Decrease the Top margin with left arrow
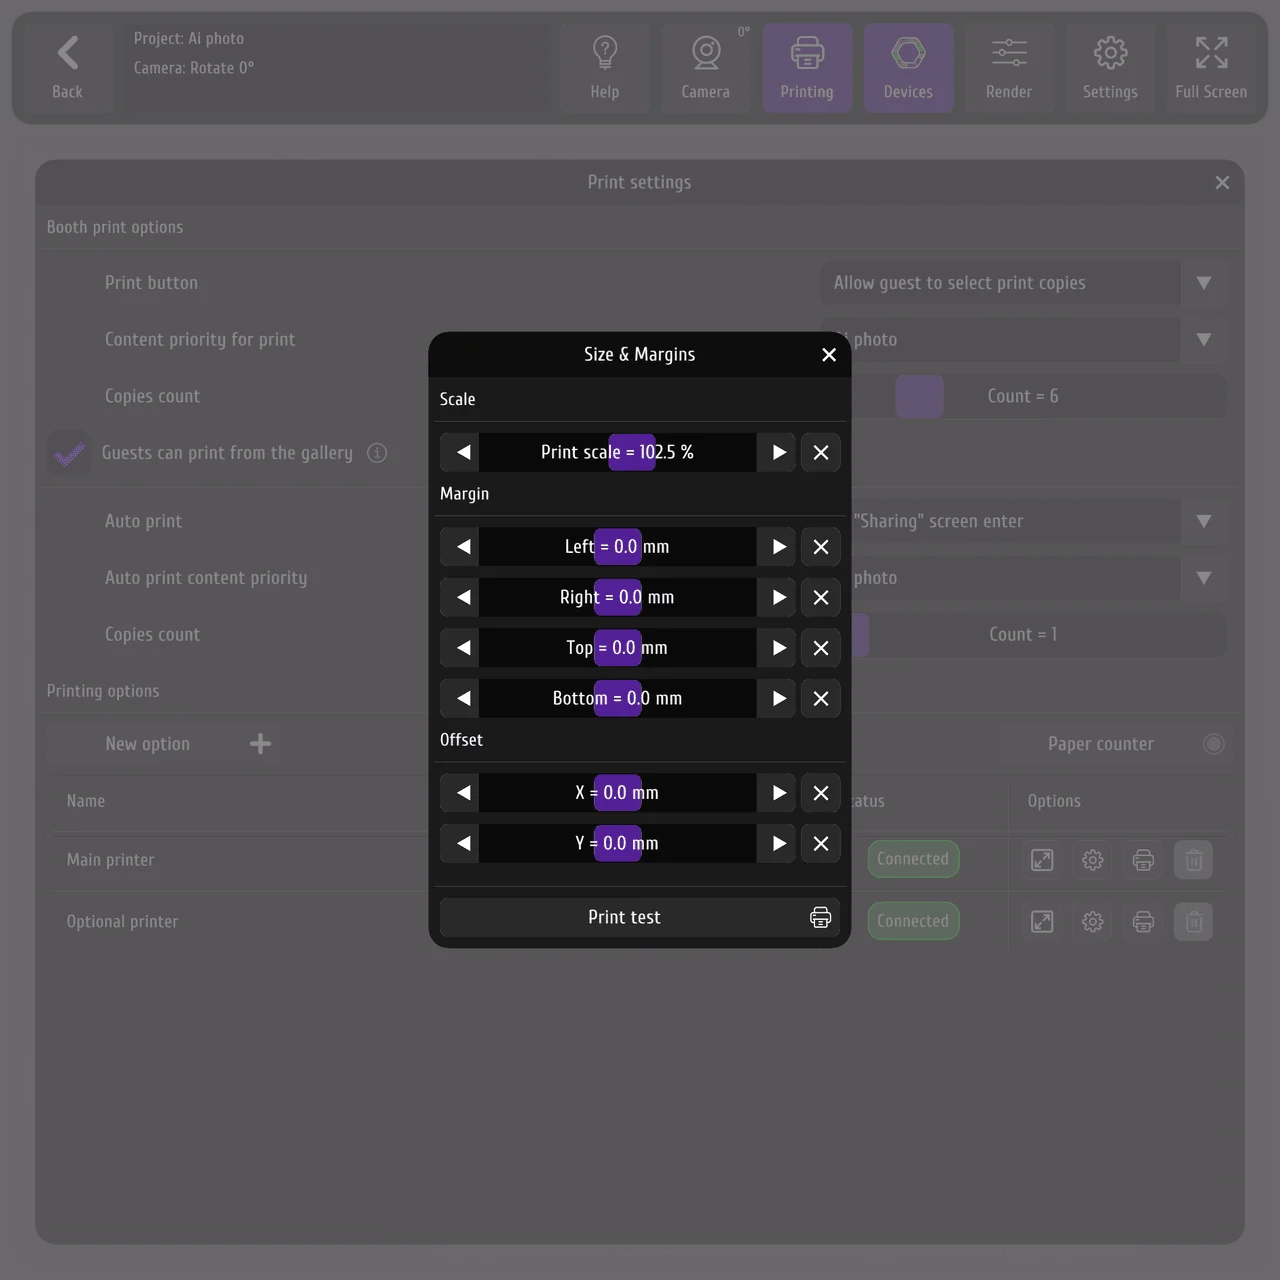This screenshot has width=1280, height=1280. (x=463, y=648)
